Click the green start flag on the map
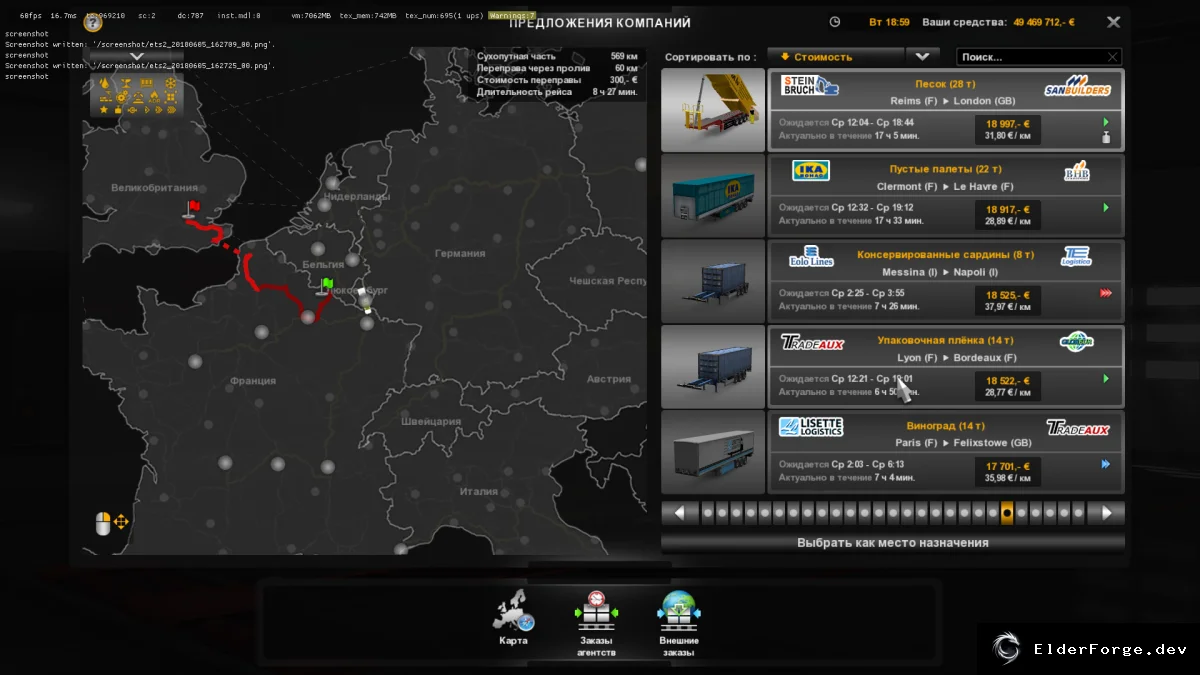Viewport: 1200px width, 675px height. pyautogui.click(x=326, y=285)
